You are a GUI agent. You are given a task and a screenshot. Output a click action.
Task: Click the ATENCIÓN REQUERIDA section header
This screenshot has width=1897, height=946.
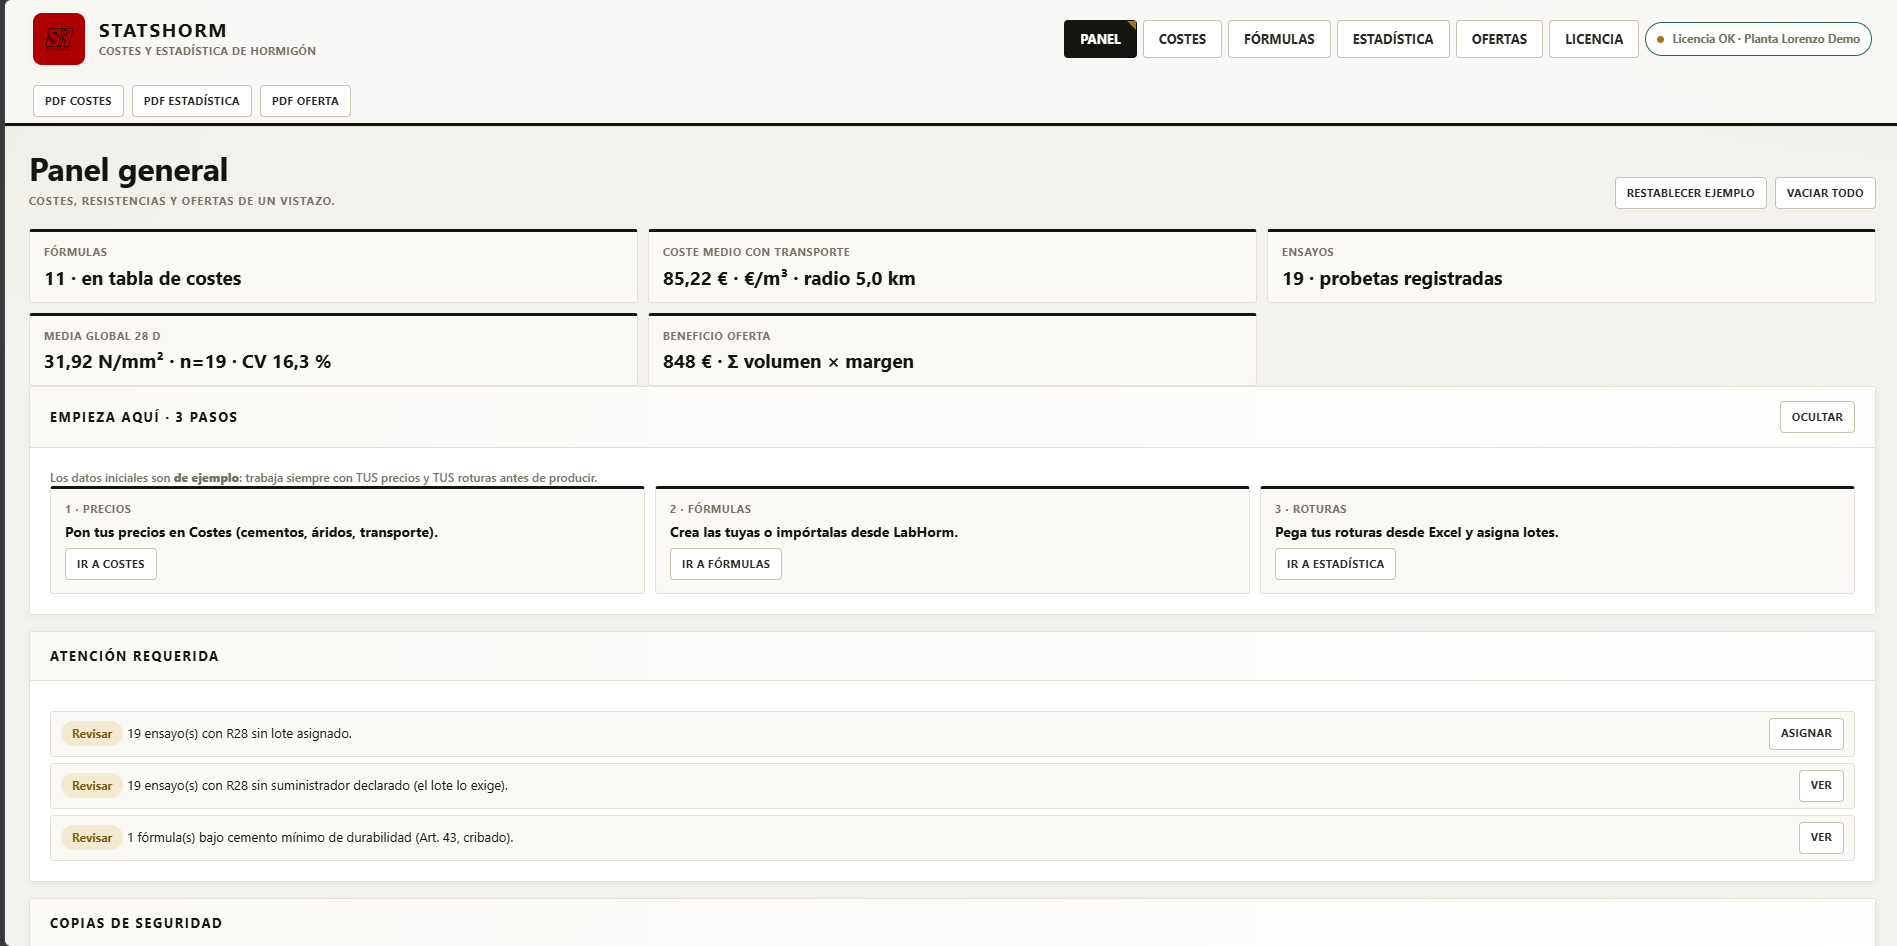tap(134, 656)
